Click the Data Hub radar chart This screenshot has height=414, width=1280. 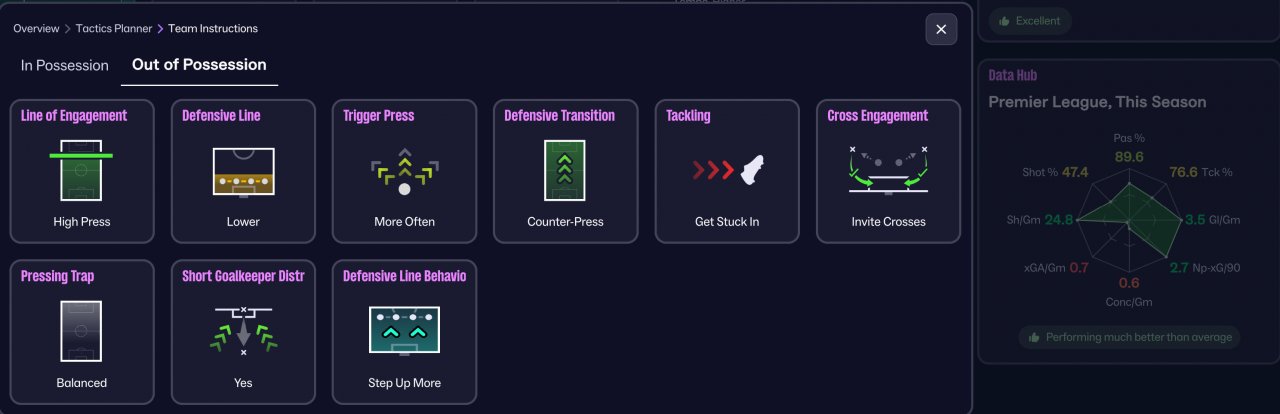[1127, 220]
